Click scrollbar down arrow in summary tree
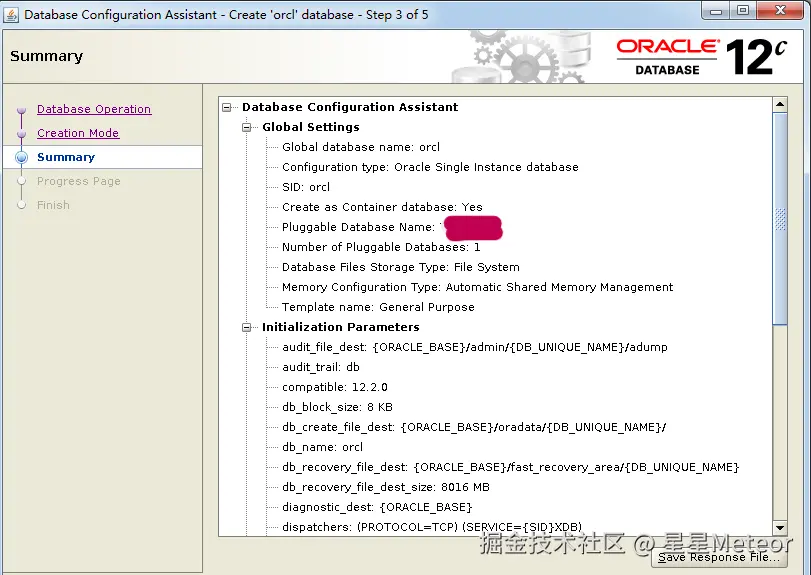The width and height of the screenshot is (811, 575). point(780,528)
